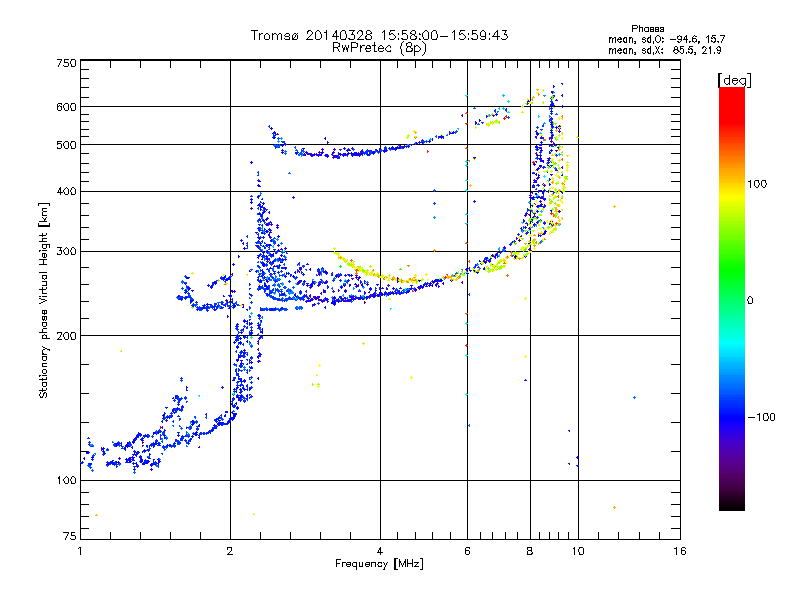Click the black bottom of the colorbar
Image resolution: width=800 pixels, height=600 pixels.
[x=732, y=503]
